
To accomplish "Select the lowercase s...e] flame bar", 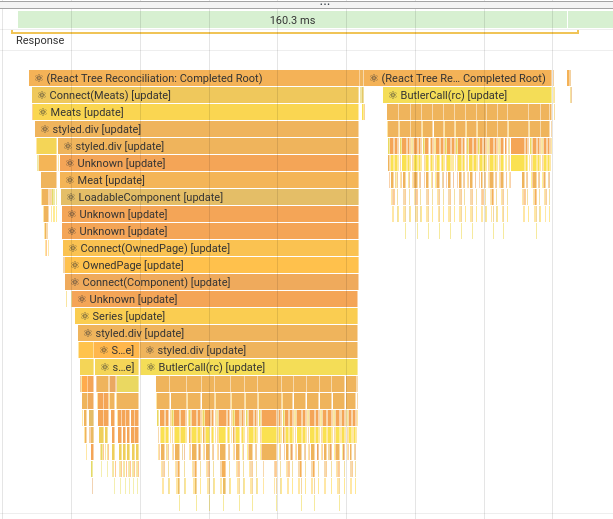I will (117, 367).
